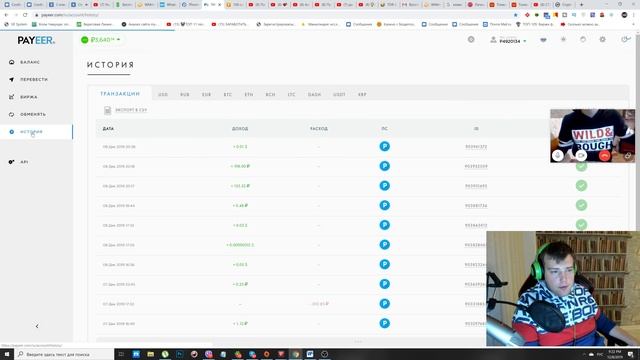Click the +0.00000002 income amount
The image size is (640, 360).
pyautogui.click(x=240, y=245)
